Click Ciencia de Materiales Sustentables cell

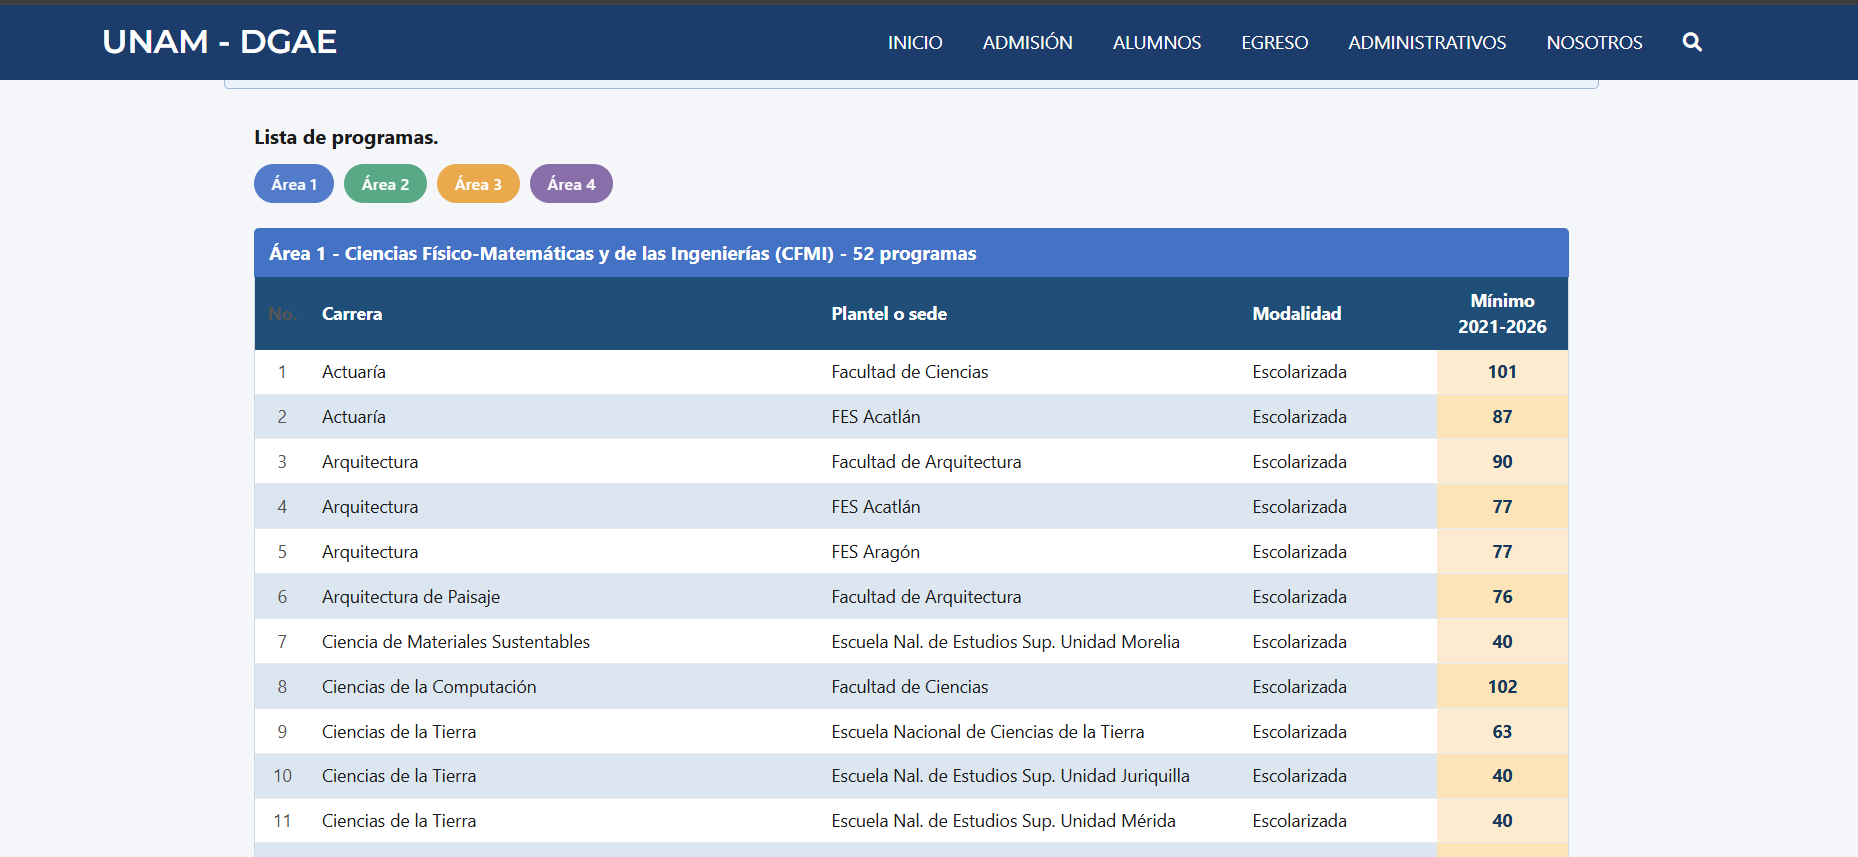point(456,642)
